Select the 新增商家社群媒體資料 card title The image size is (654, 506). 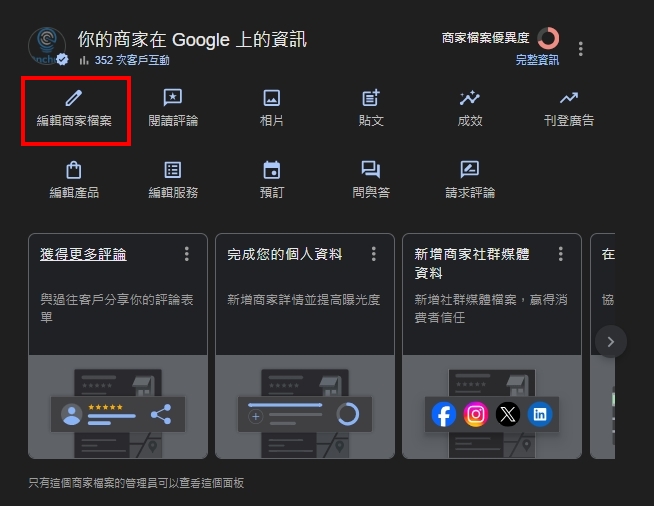click(x=472, y=263)
